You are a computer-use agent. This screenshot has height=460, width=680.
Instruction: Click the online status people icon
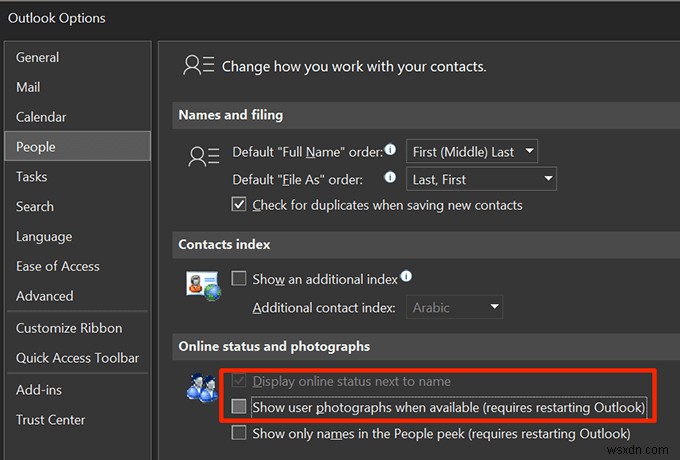(203, 387)
